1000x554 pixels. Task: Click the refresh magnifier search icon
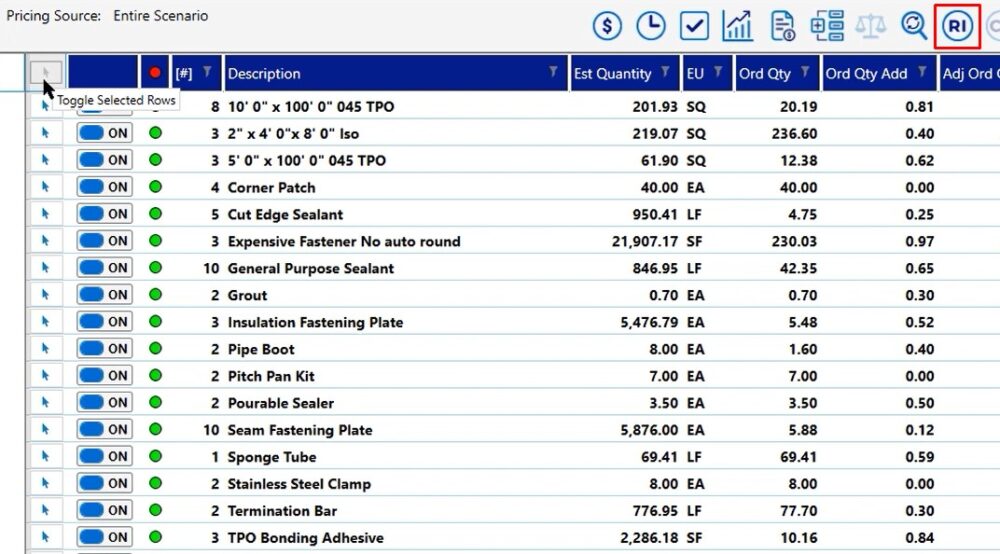[914, 26]
